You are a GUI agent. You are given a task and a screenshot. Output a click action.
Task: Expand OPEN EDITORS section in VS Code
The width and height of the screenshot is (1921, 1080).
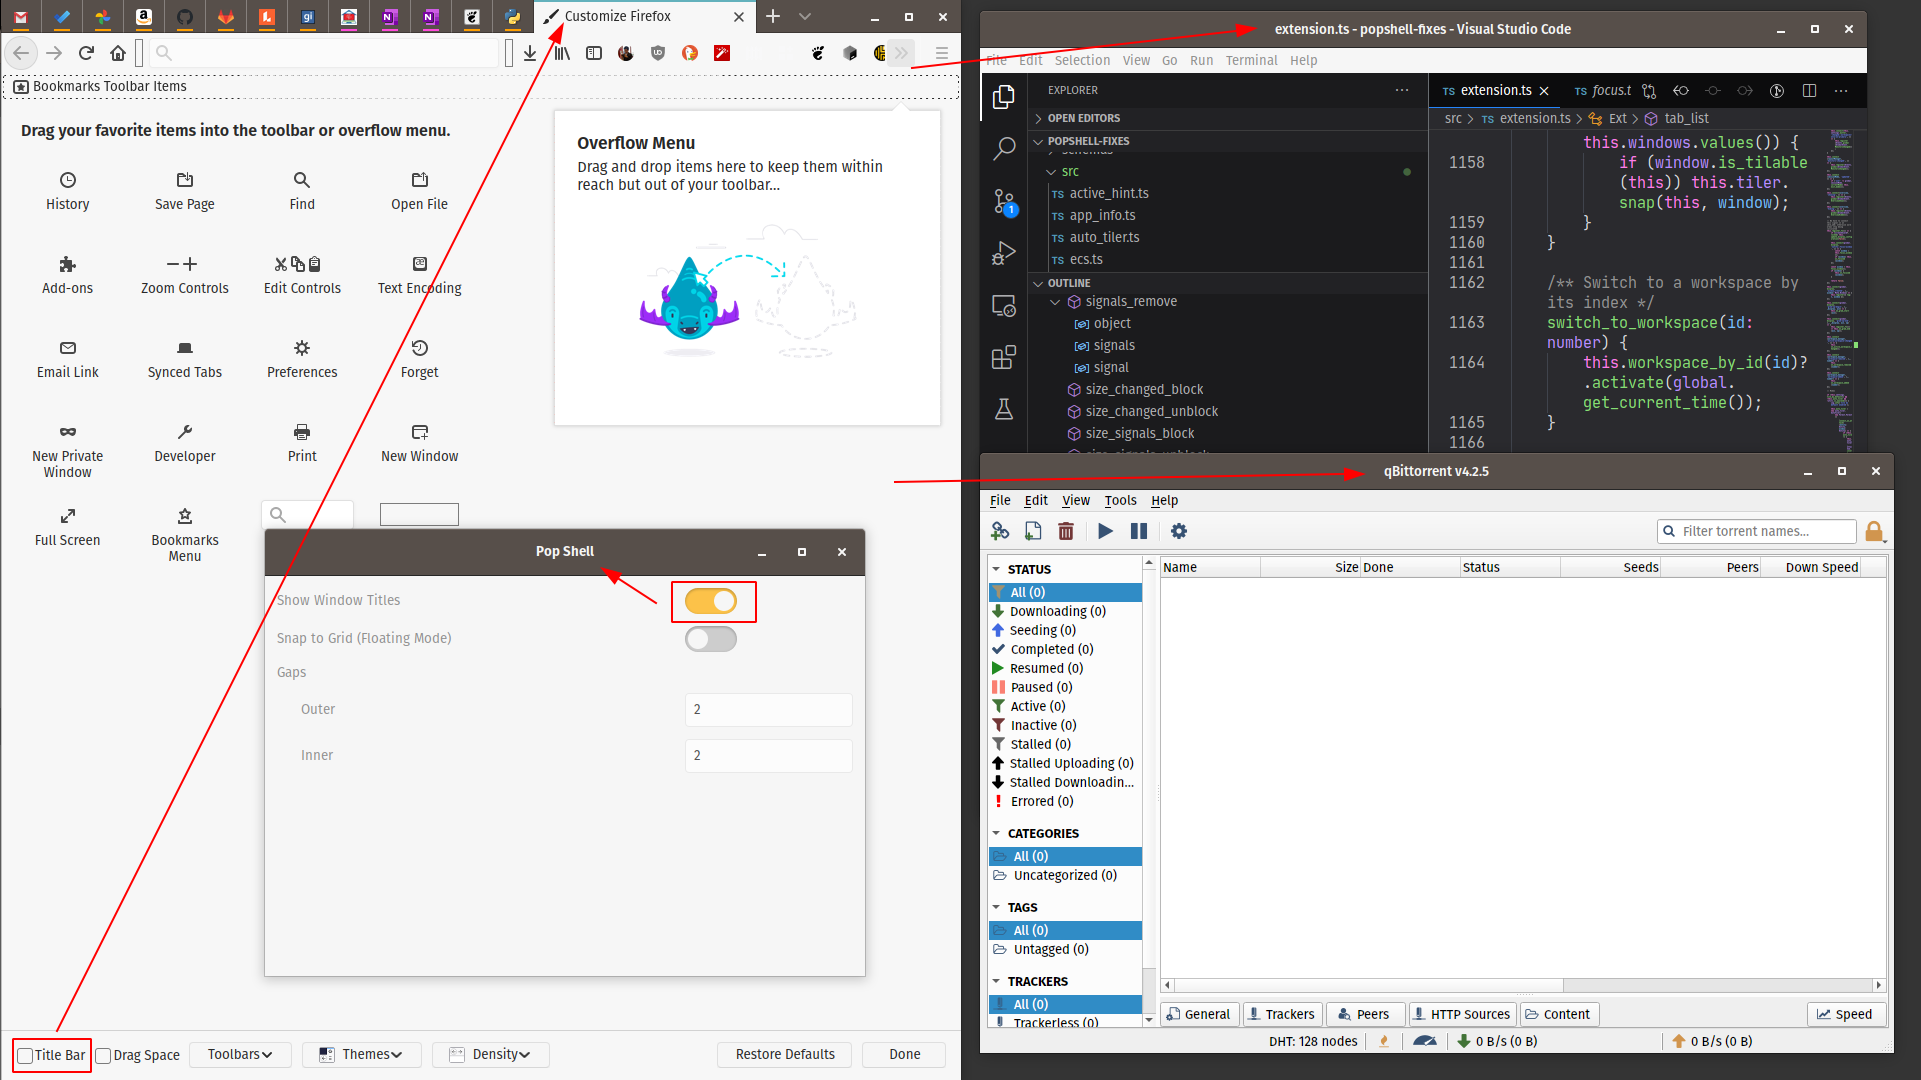1084,118
